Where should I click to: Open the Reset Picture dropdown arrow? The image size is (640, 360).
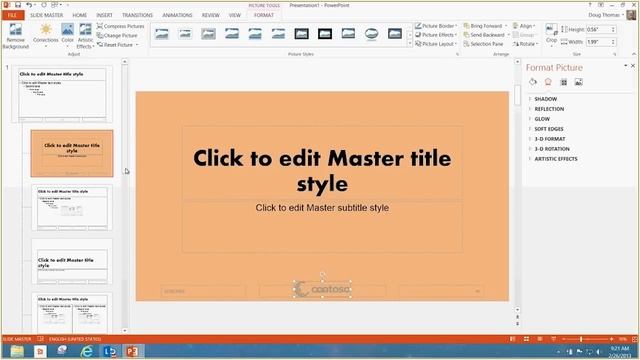(x=137, y=44)
